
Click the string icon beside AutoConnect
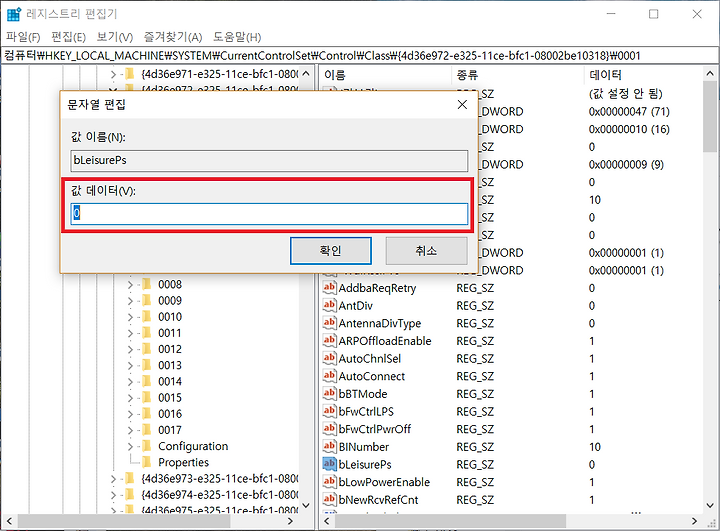(329, 376)
